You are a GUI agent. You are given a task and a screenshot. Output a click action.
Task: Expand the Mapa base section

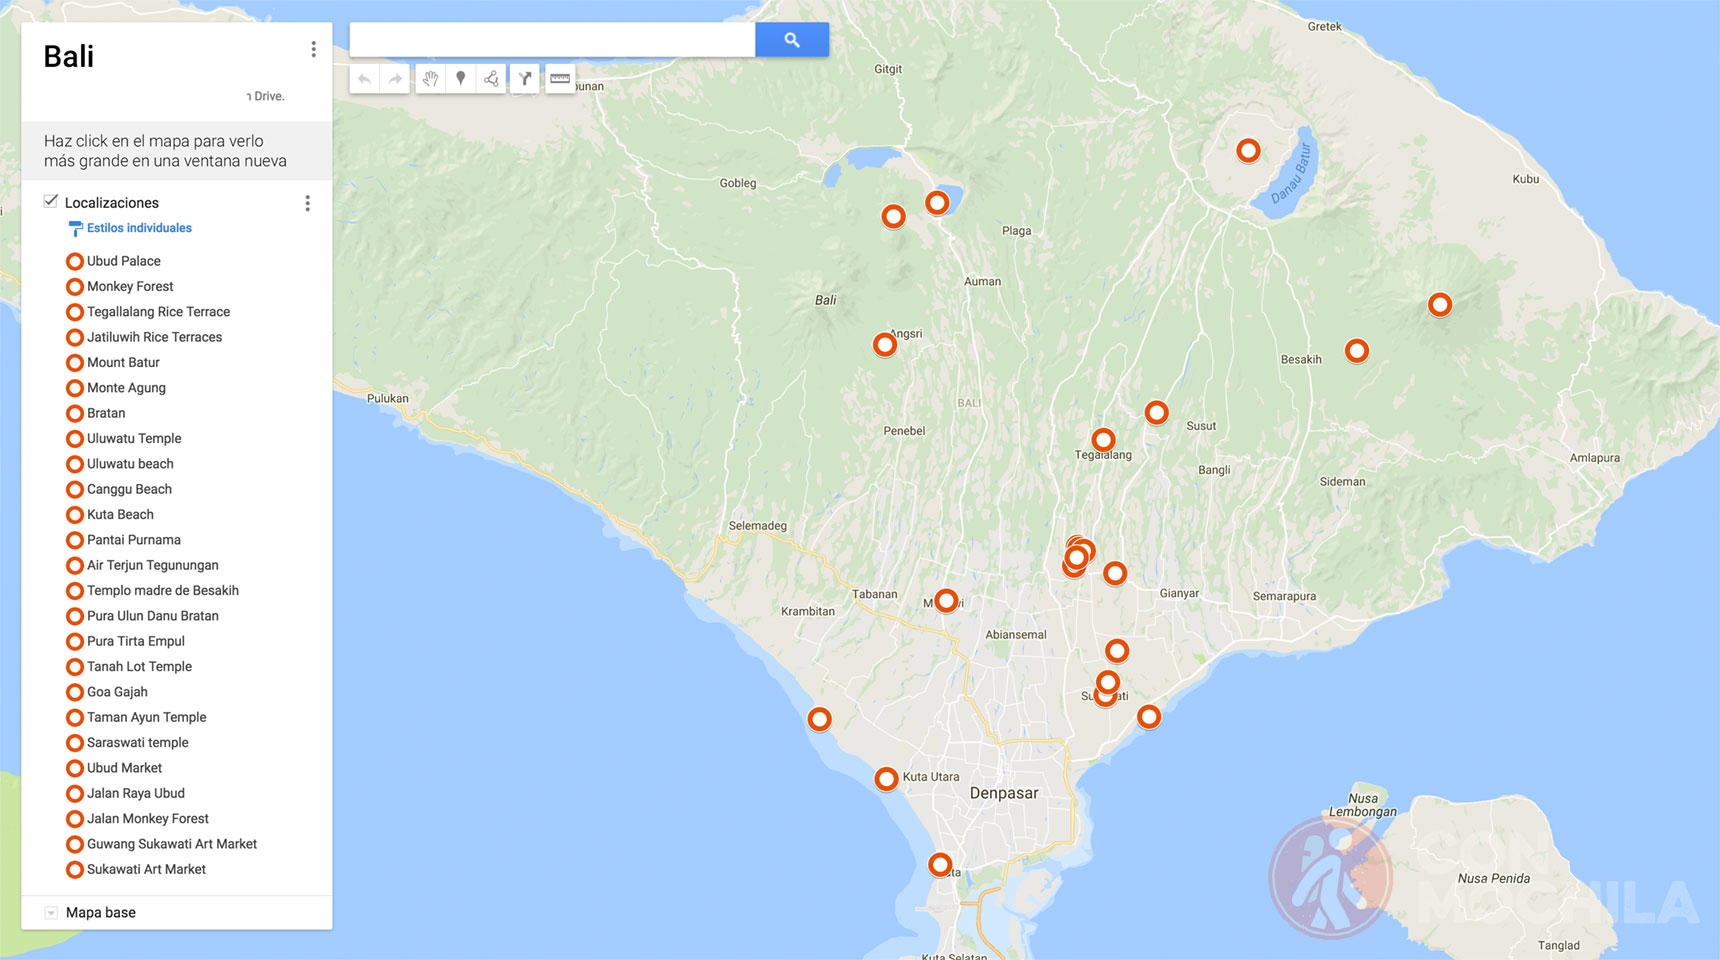click(x=49, y=912)
